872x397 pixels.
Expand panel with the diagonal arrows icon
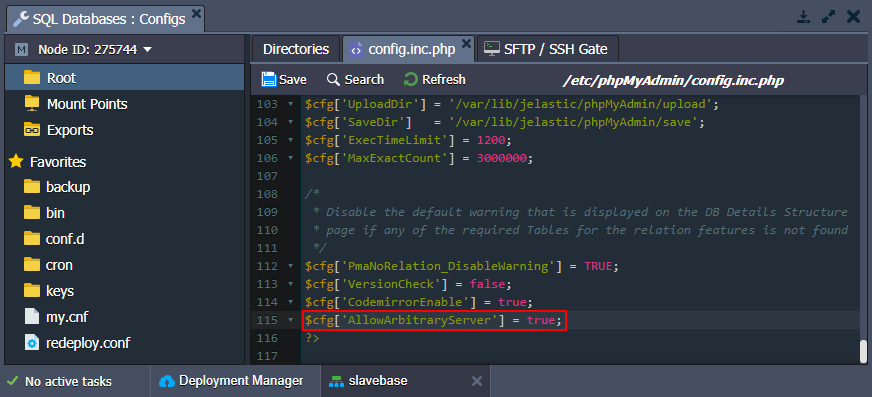(828, 17)
